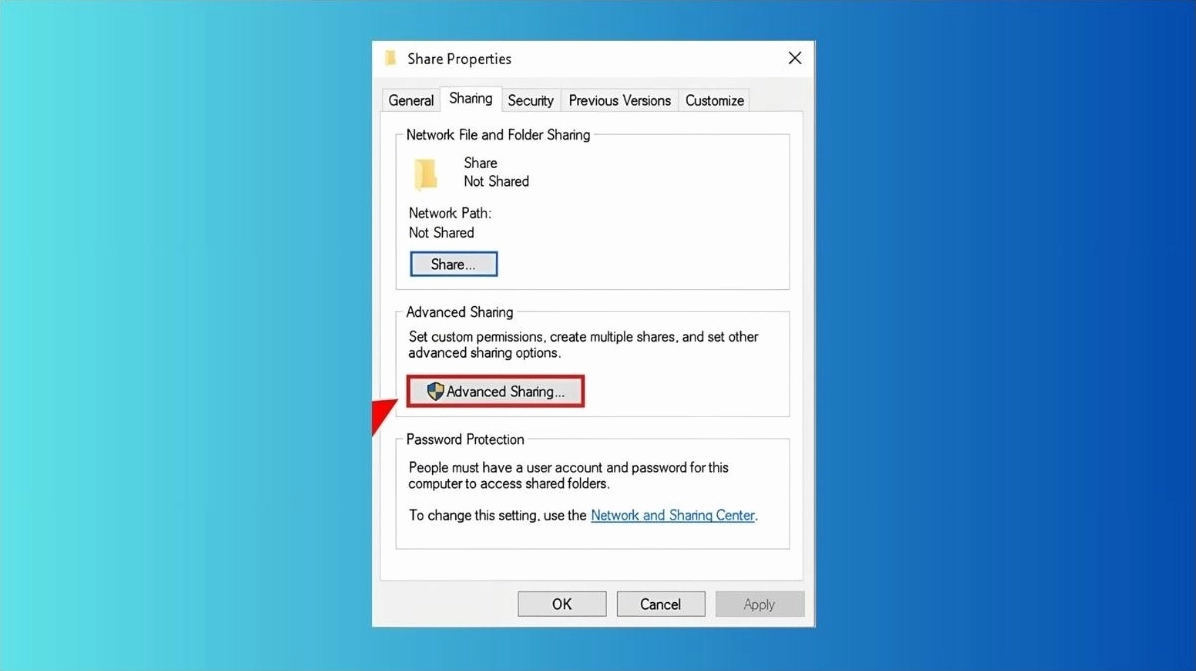Click the Share label next to the folder icon

point(480,162)
